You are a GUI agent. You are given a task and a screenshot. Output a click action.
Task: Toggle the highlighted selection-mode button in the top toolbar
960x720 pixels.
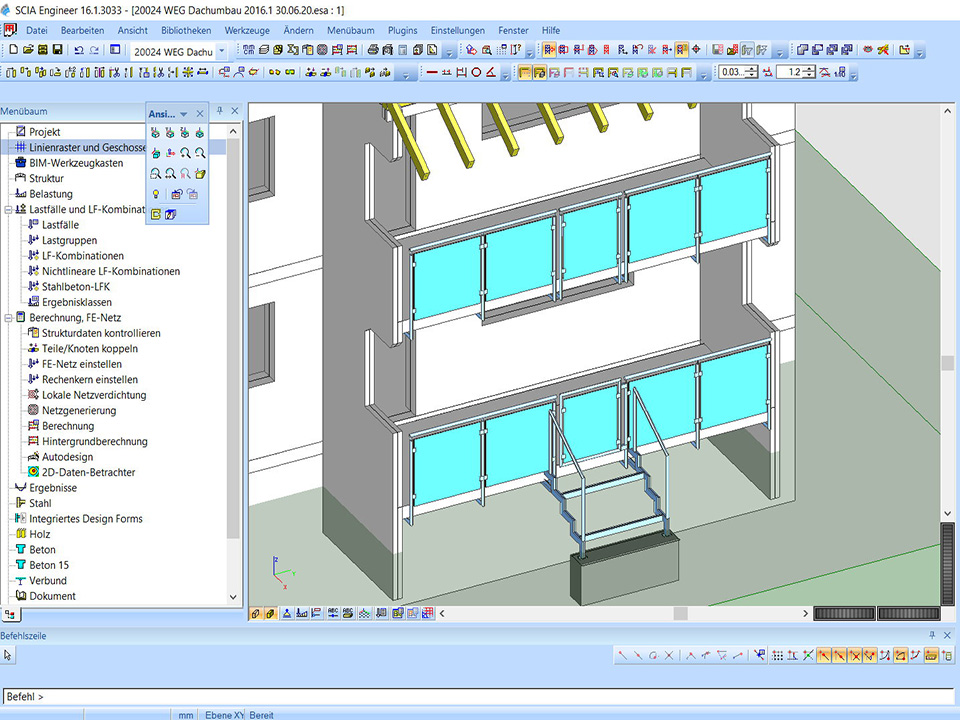(550, 50)
